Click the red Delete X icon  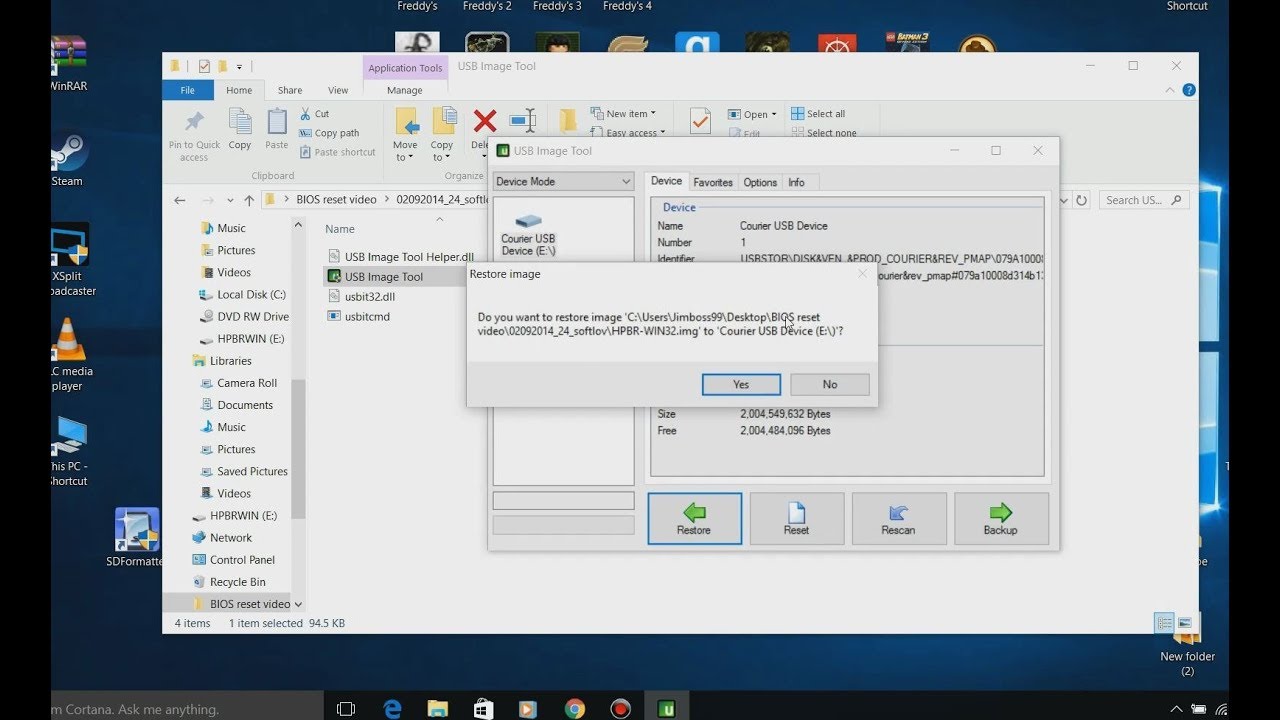point(485,122)
